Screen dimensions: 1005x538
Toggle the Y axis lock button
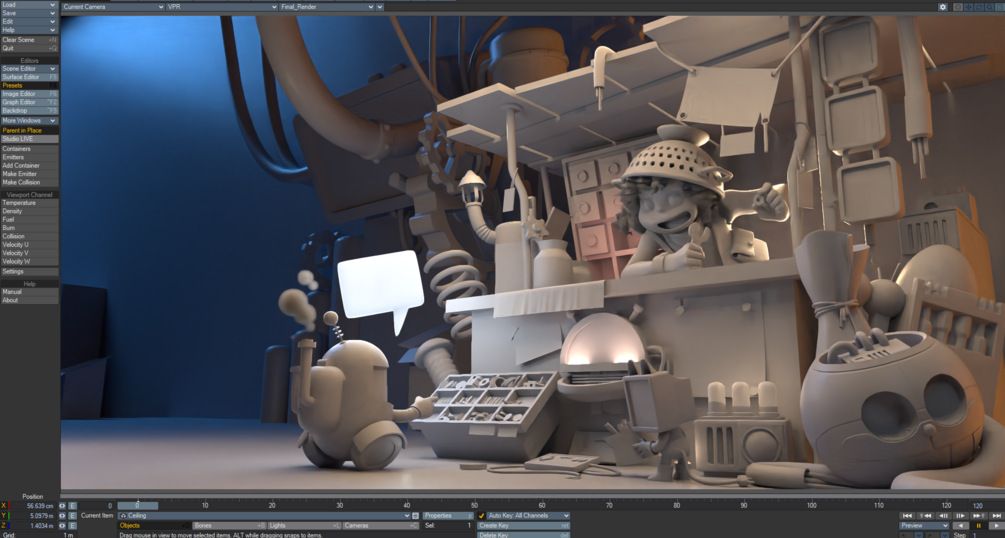[4, 516]
